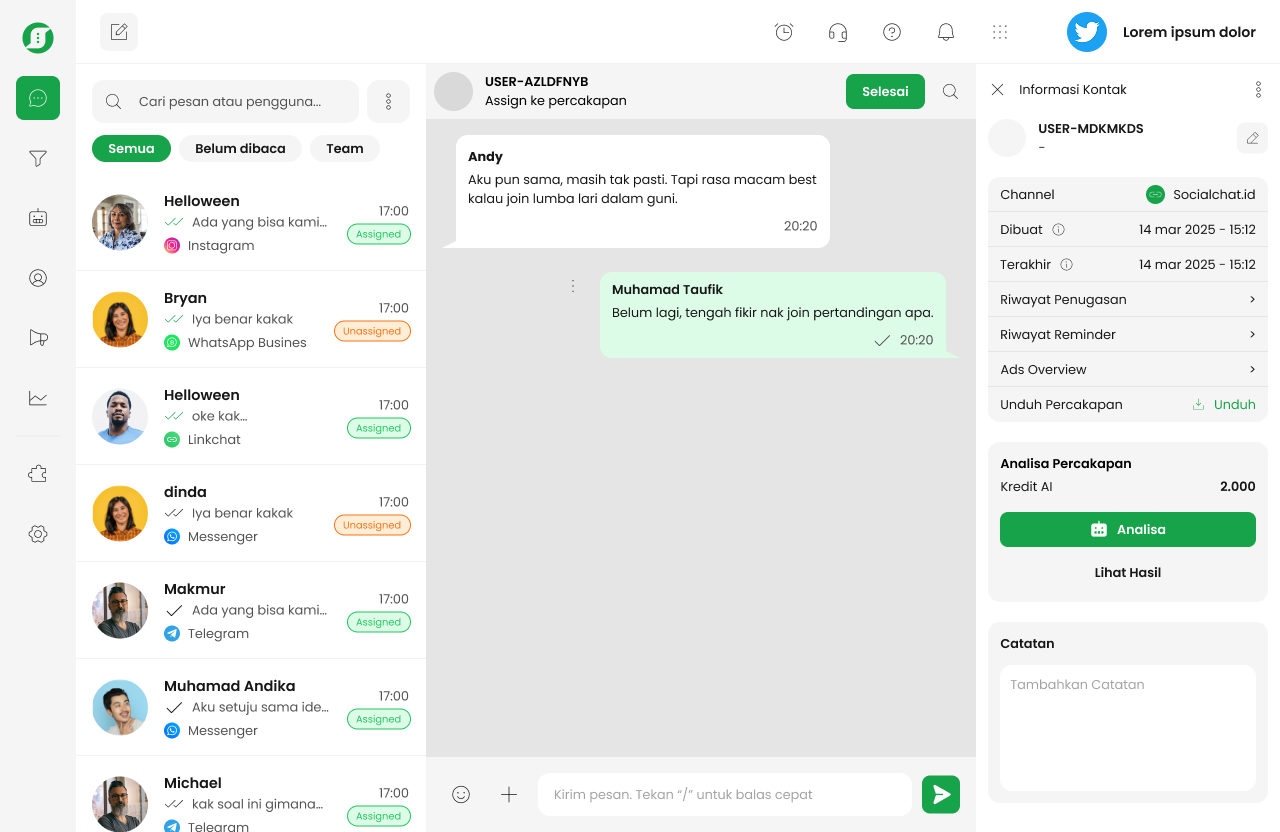
Task: View analytics via the line chart sidebar icon
Action: click(37, 397)
